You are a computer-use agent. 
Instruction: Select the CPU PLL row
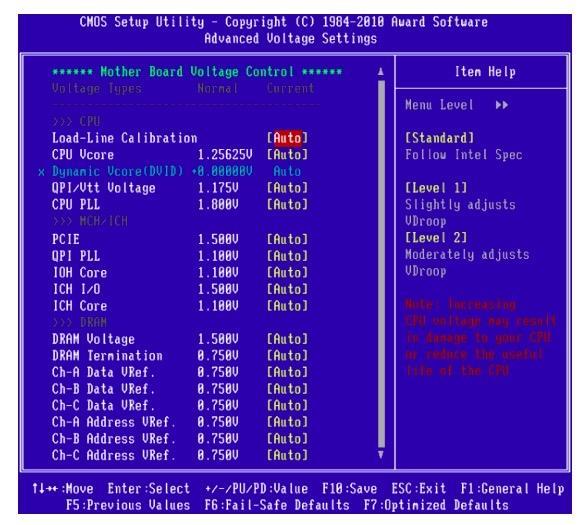[x=180, y=204]
